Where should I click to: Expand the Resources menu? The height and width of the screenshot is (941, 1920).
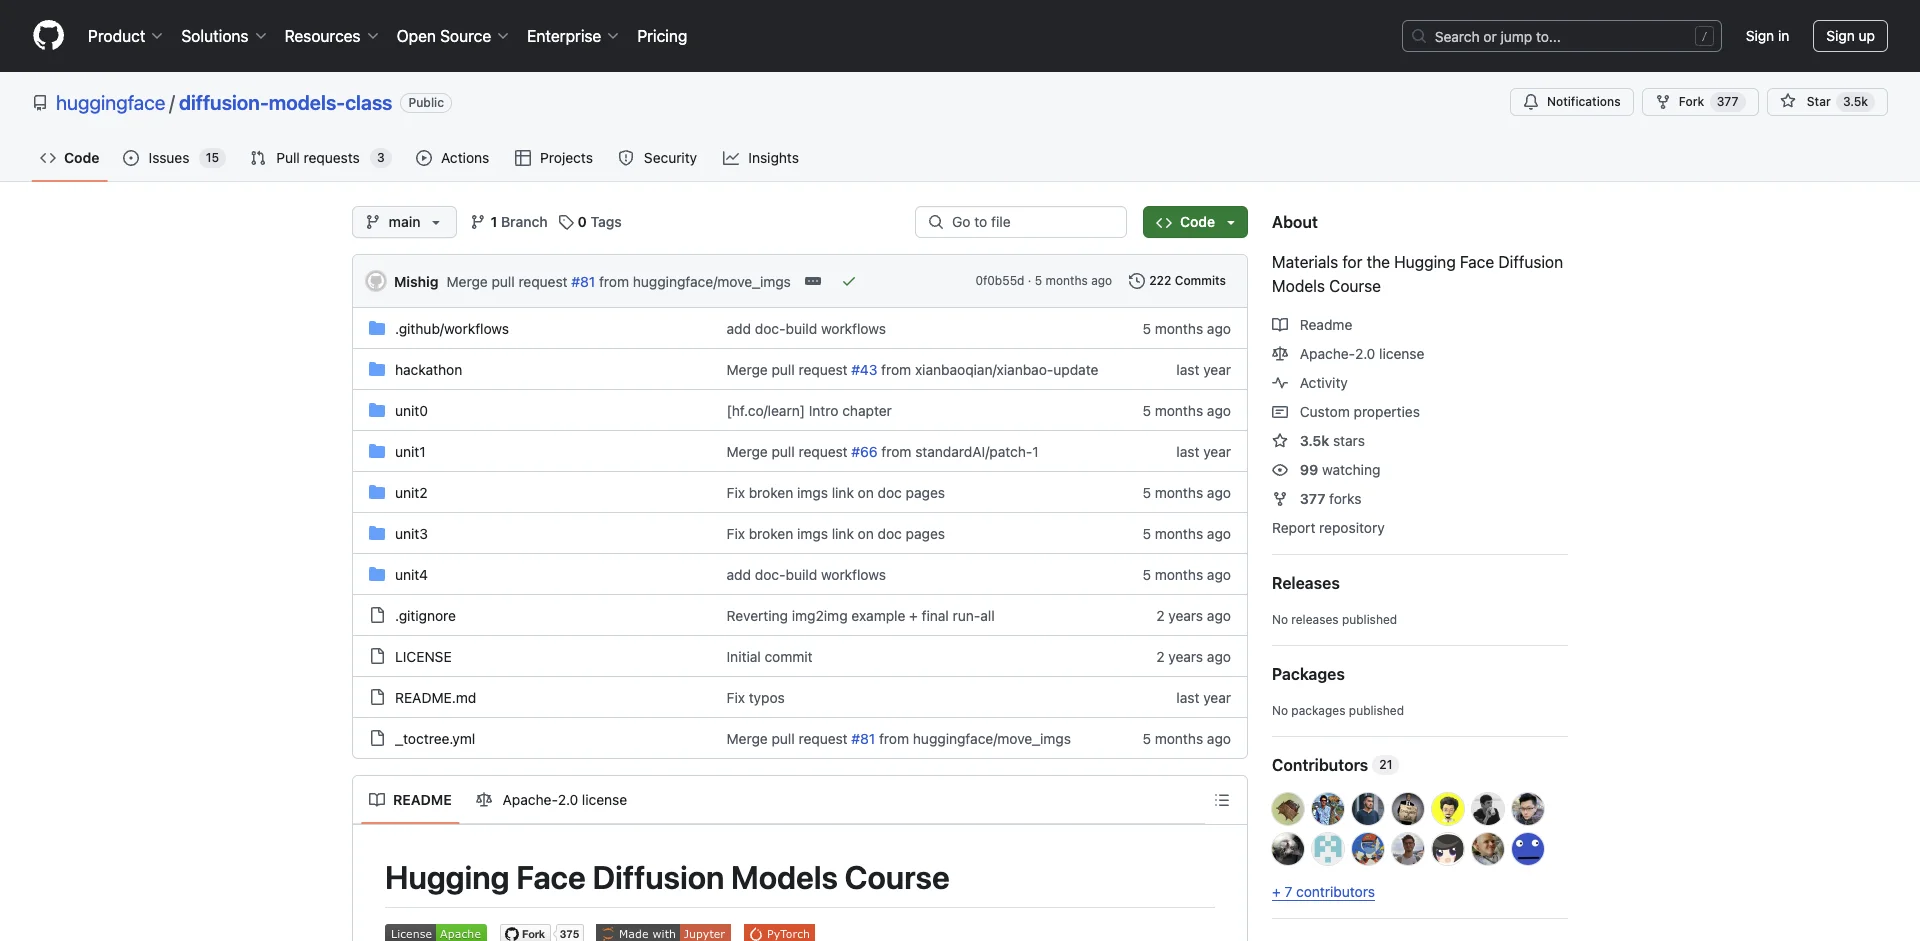point(331,36)
